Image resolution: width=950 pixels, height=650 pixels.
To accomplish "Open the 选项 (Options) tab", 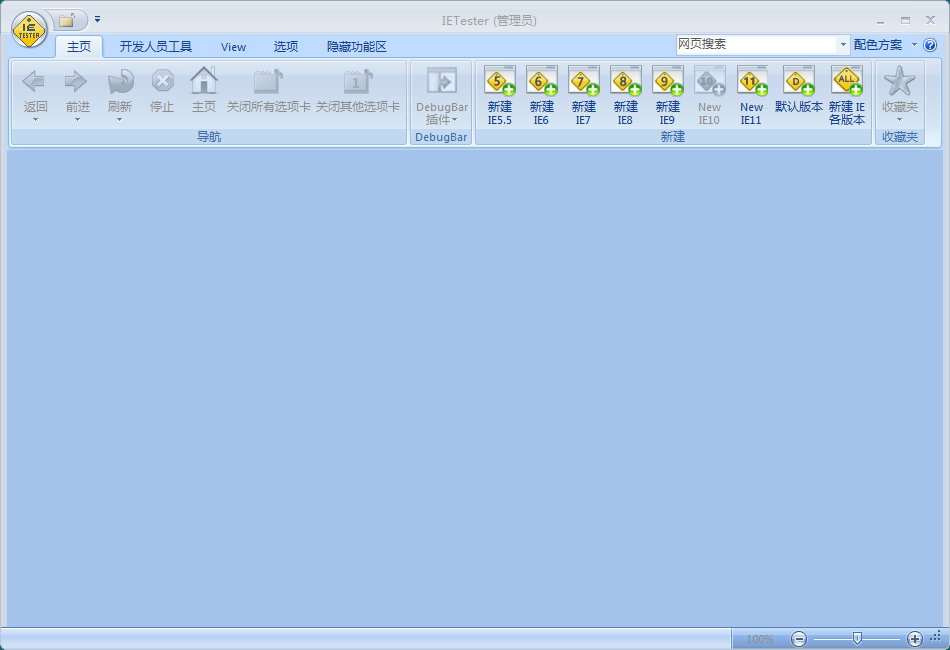I will pos(286,46).
